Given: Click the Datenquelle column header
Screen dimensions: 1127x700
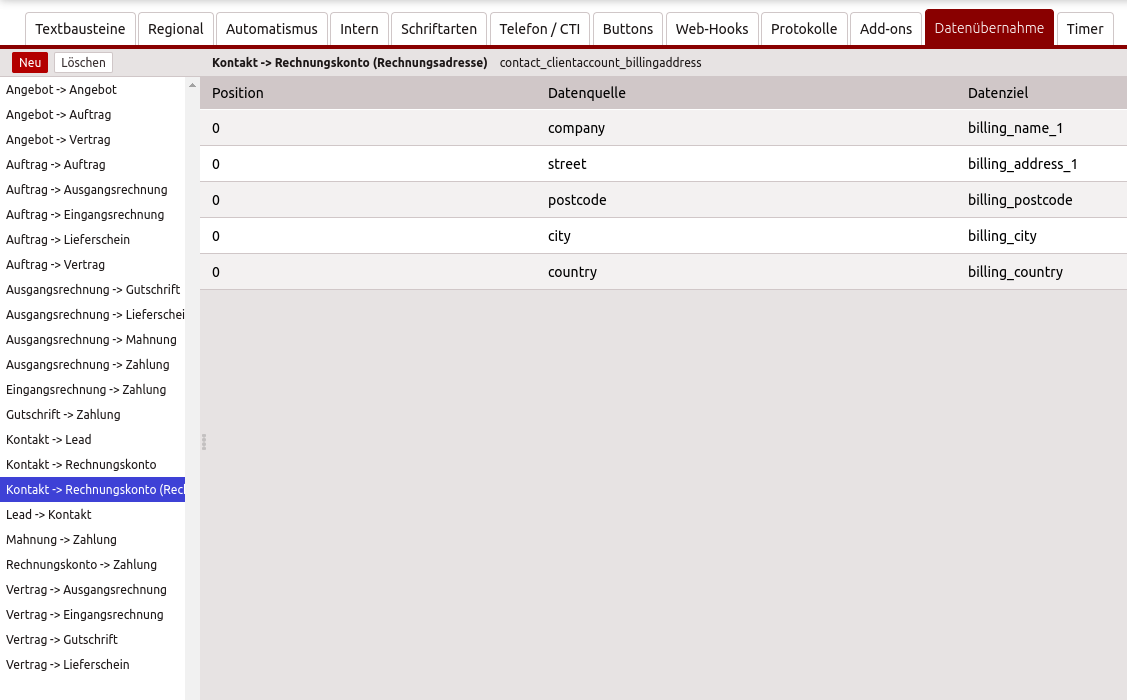Looking at the screenshot, I should [586, 93].
